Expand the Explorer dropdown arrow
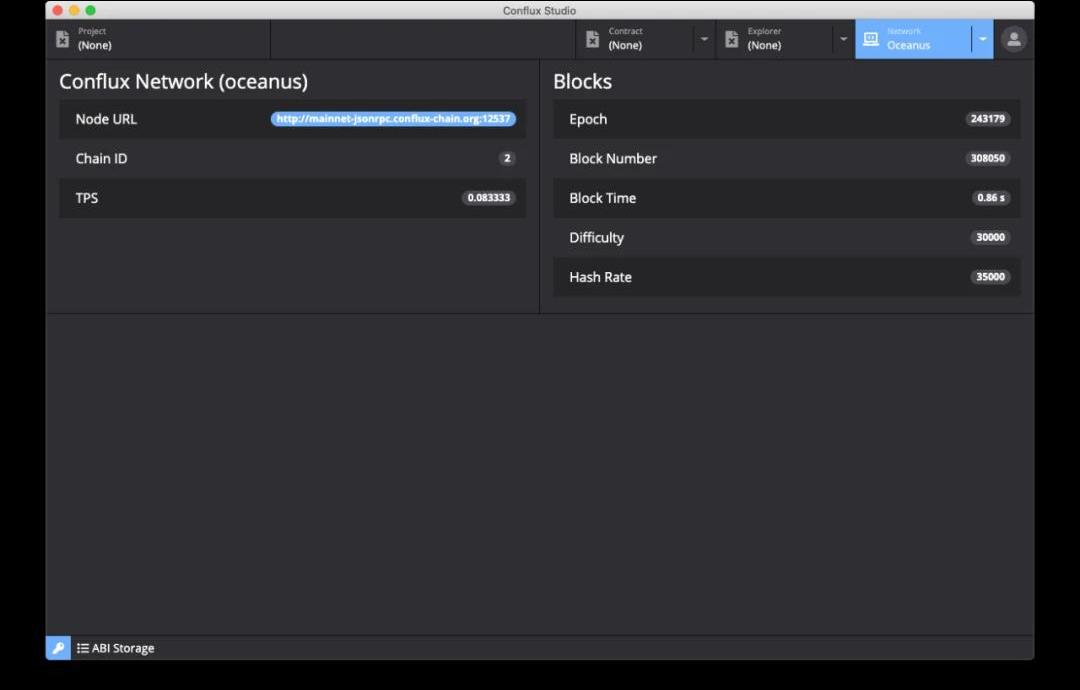The height and width of the screenshot is (690, 1080). click(843, 39)
